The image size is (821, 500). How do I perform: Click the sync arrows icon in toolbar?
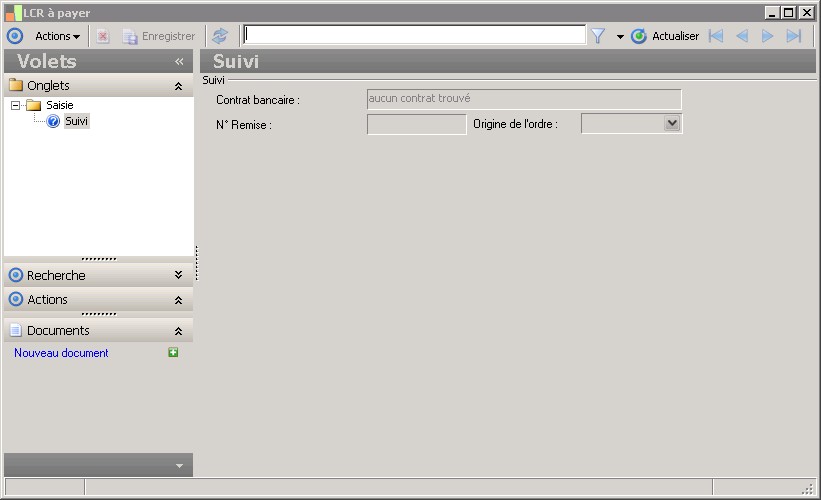(x=220, y=36)
